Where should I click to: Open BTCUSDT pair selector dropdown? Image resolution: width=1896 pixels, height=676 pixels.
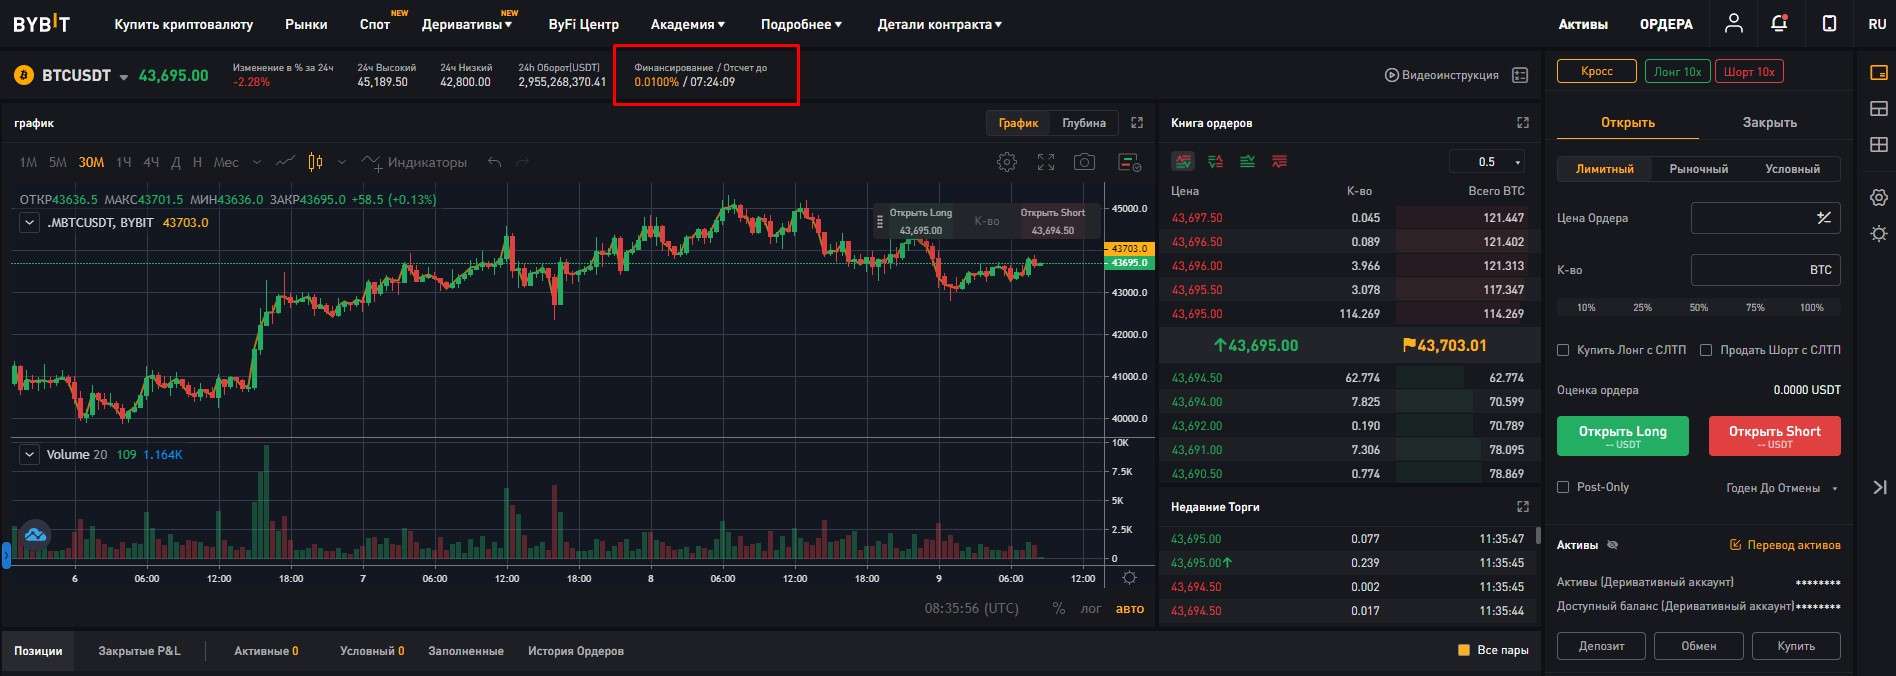click(124, 77)
